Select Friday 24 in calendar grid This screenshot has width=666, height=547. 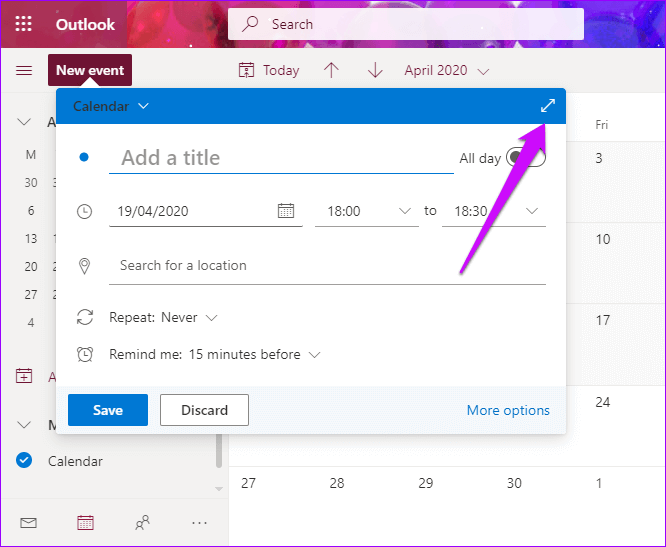click(603, 402)
